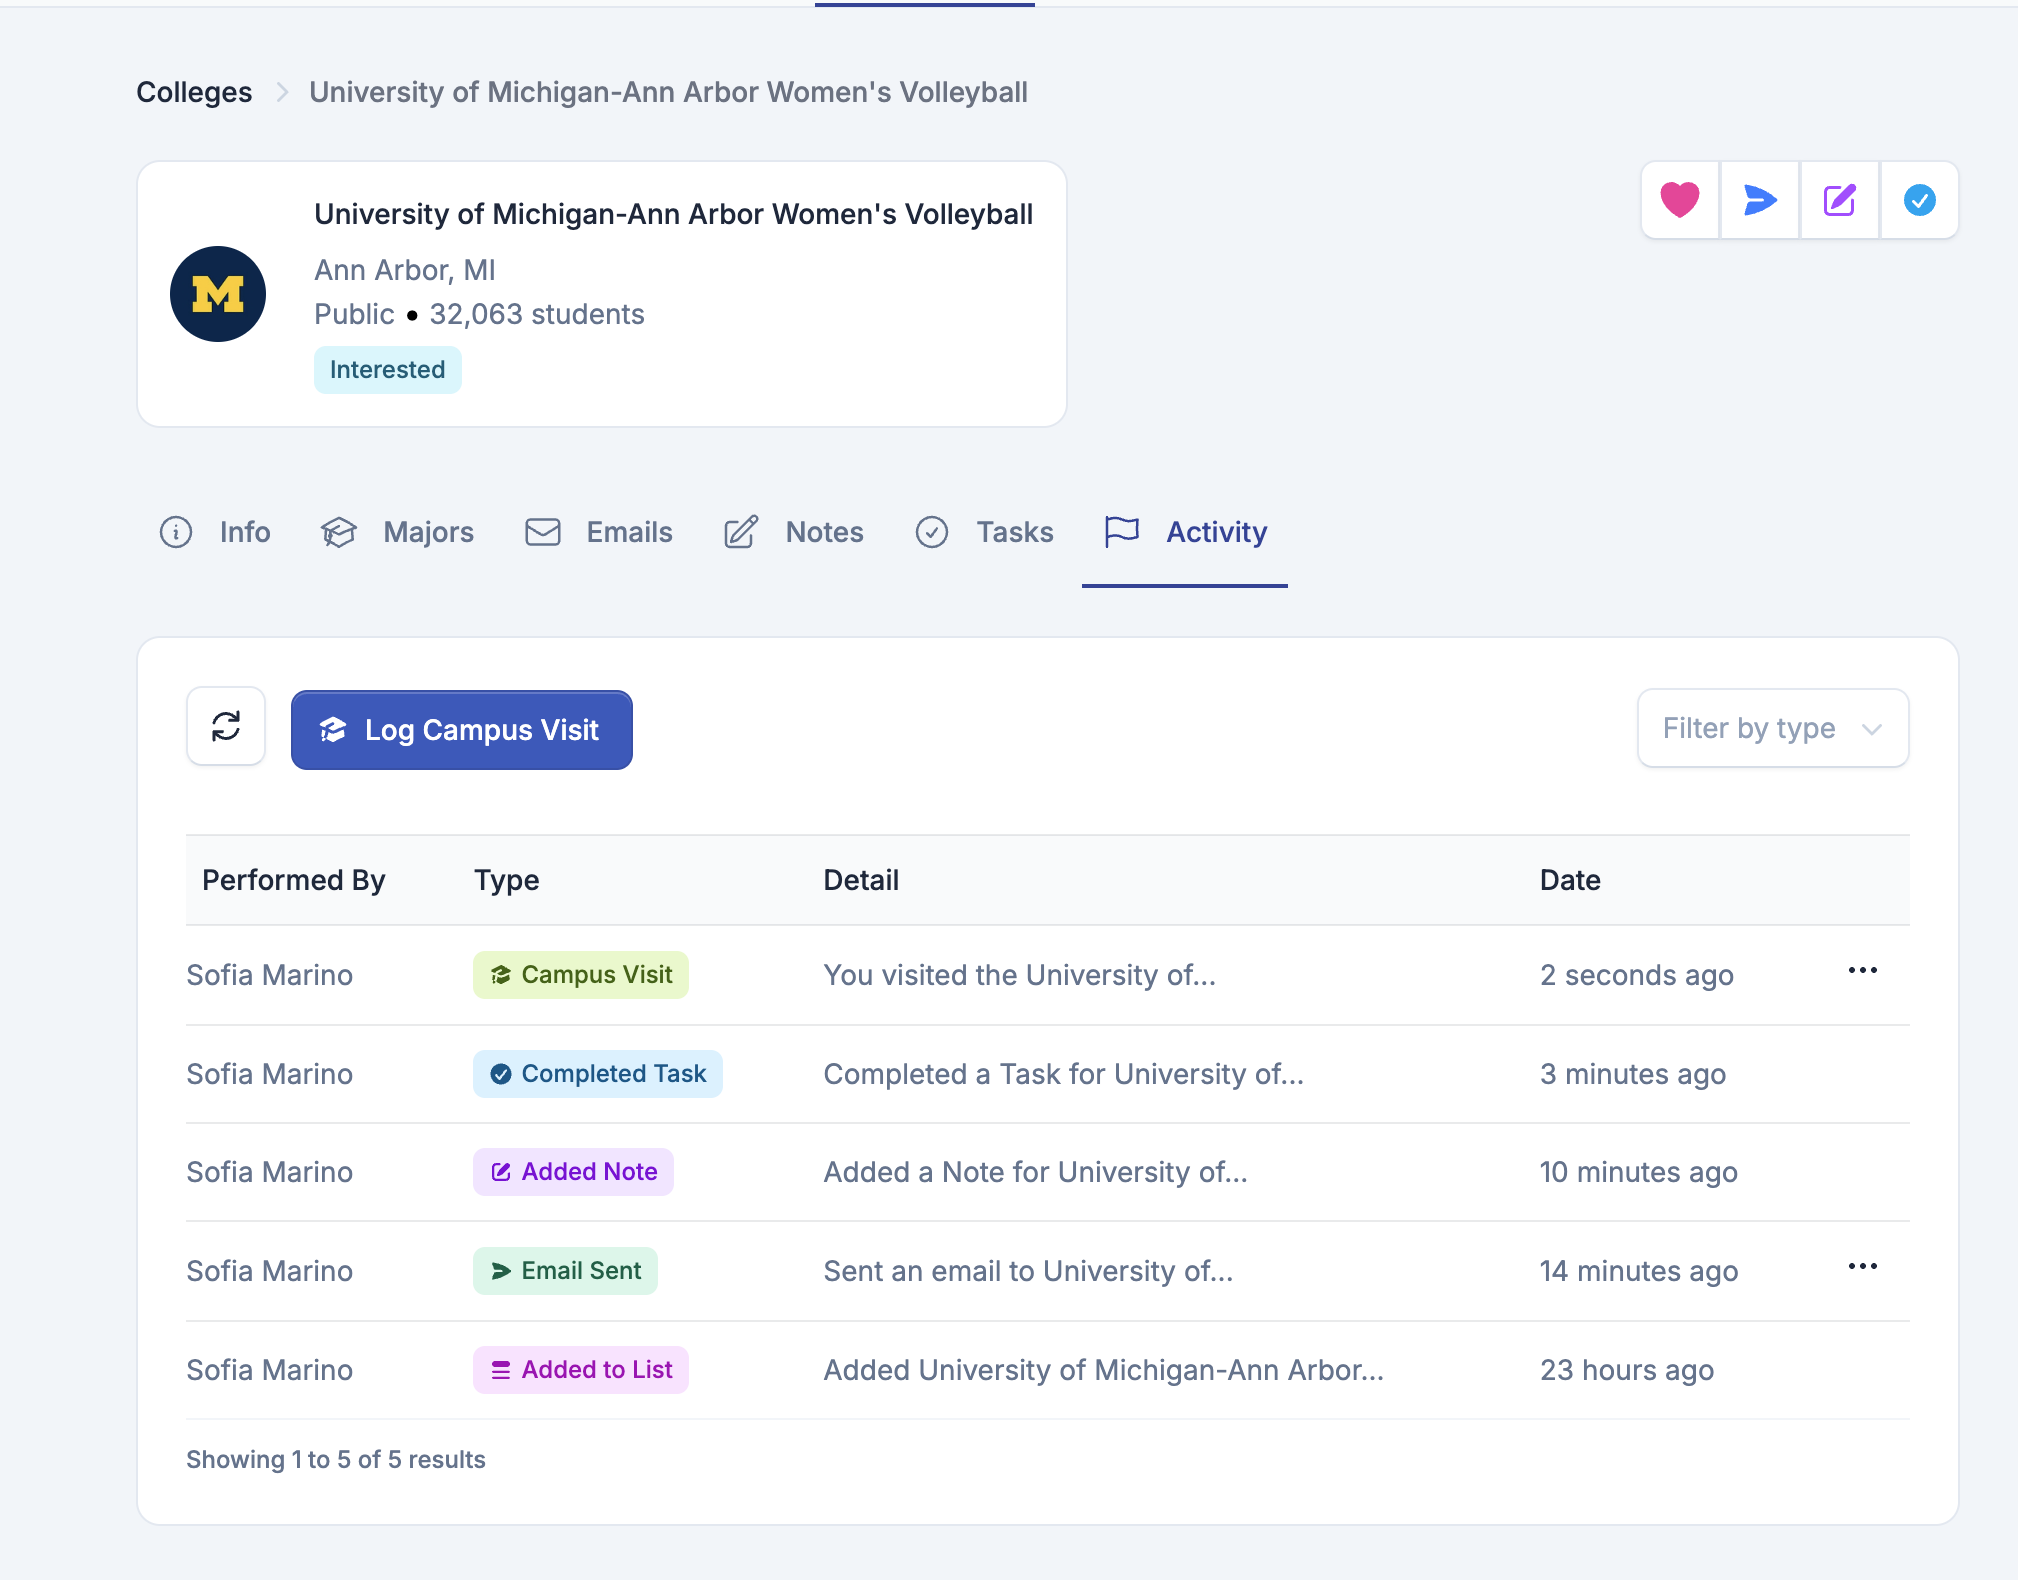
Task: Click Sofia Marino in Campus Visit row
Action: [270, 975]
